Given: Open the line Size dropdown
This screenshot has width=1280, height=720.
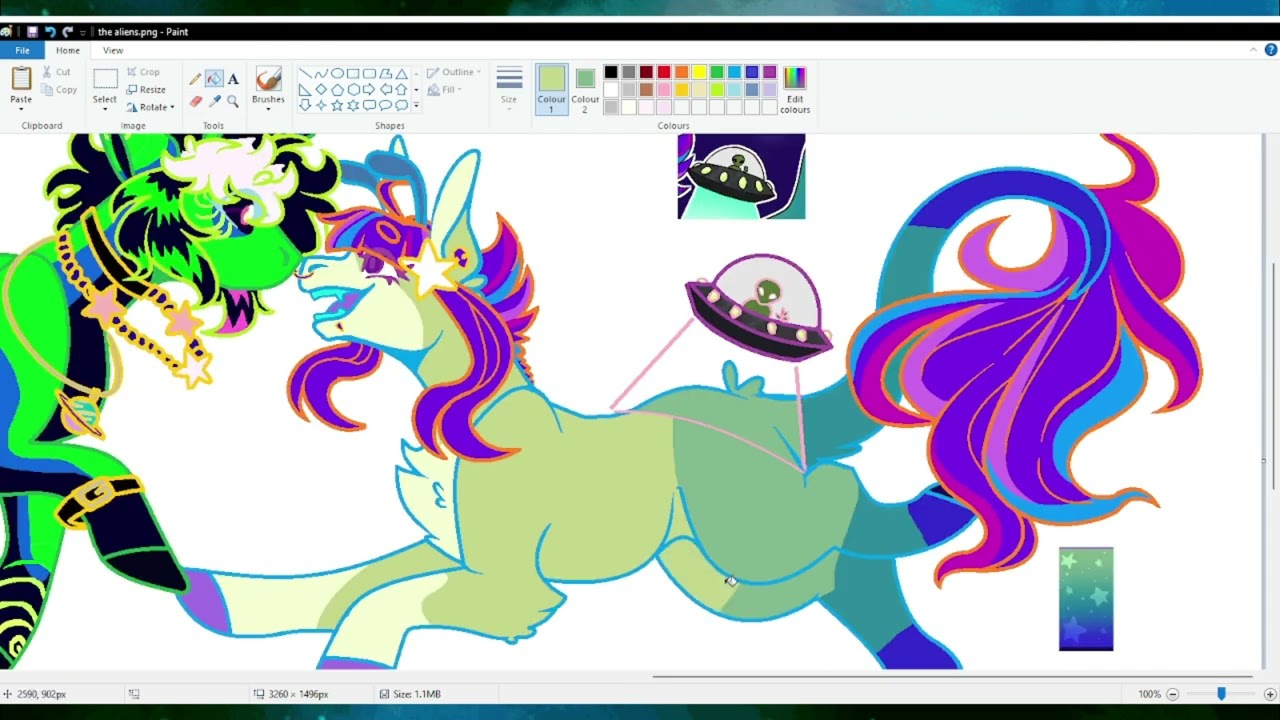Looking at the screenshot, I should coord(509,87).
